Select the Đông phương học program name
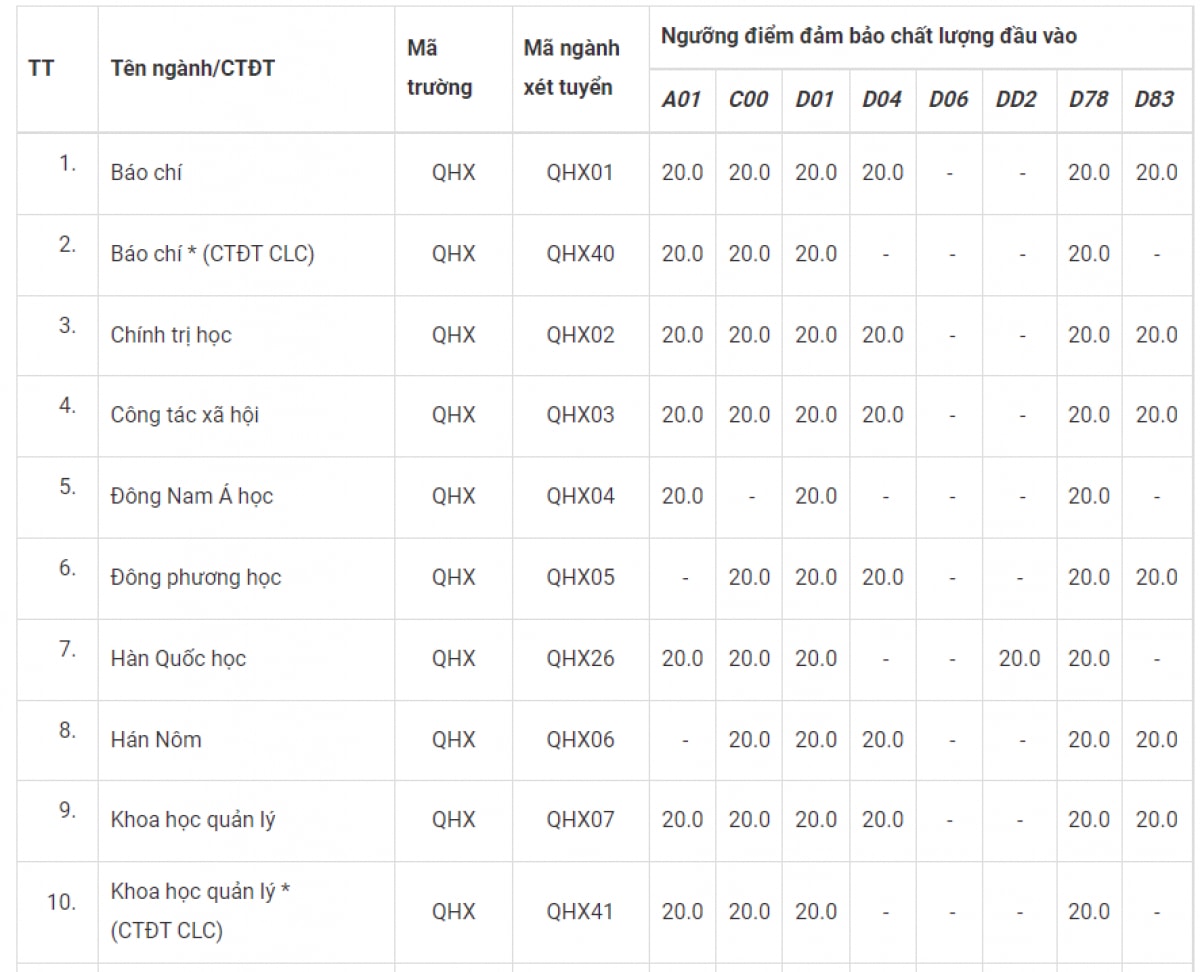Viewport: 1200px width, 972px height. 195,578
